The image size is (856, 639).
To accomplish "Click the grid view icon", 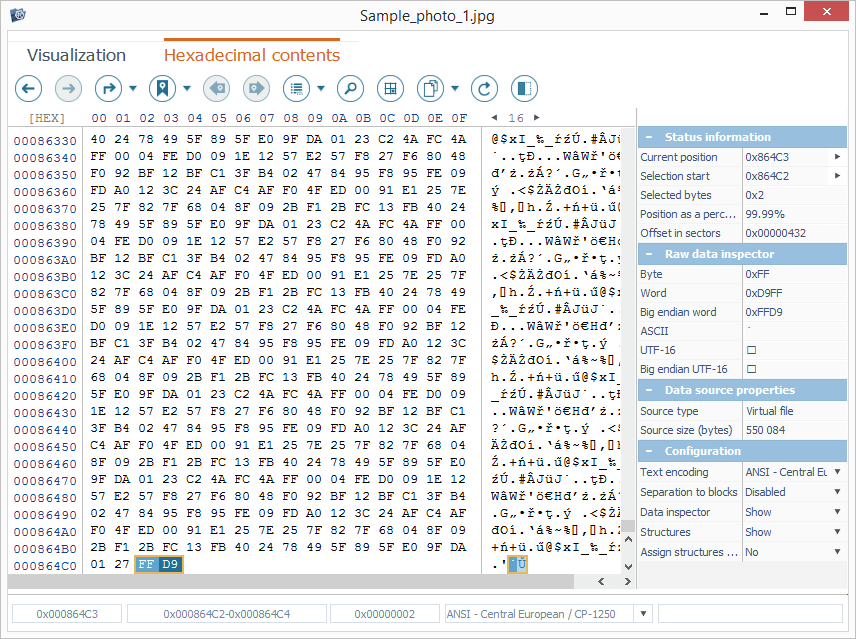I will pyautogui.click(x=390, y=88).
